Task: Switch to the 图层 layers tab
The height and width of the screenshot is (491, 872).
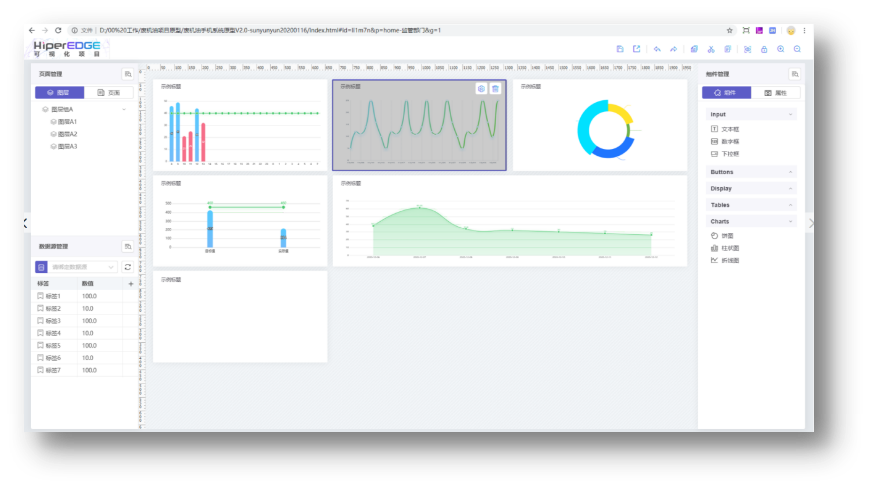Action: coord(60,92)
